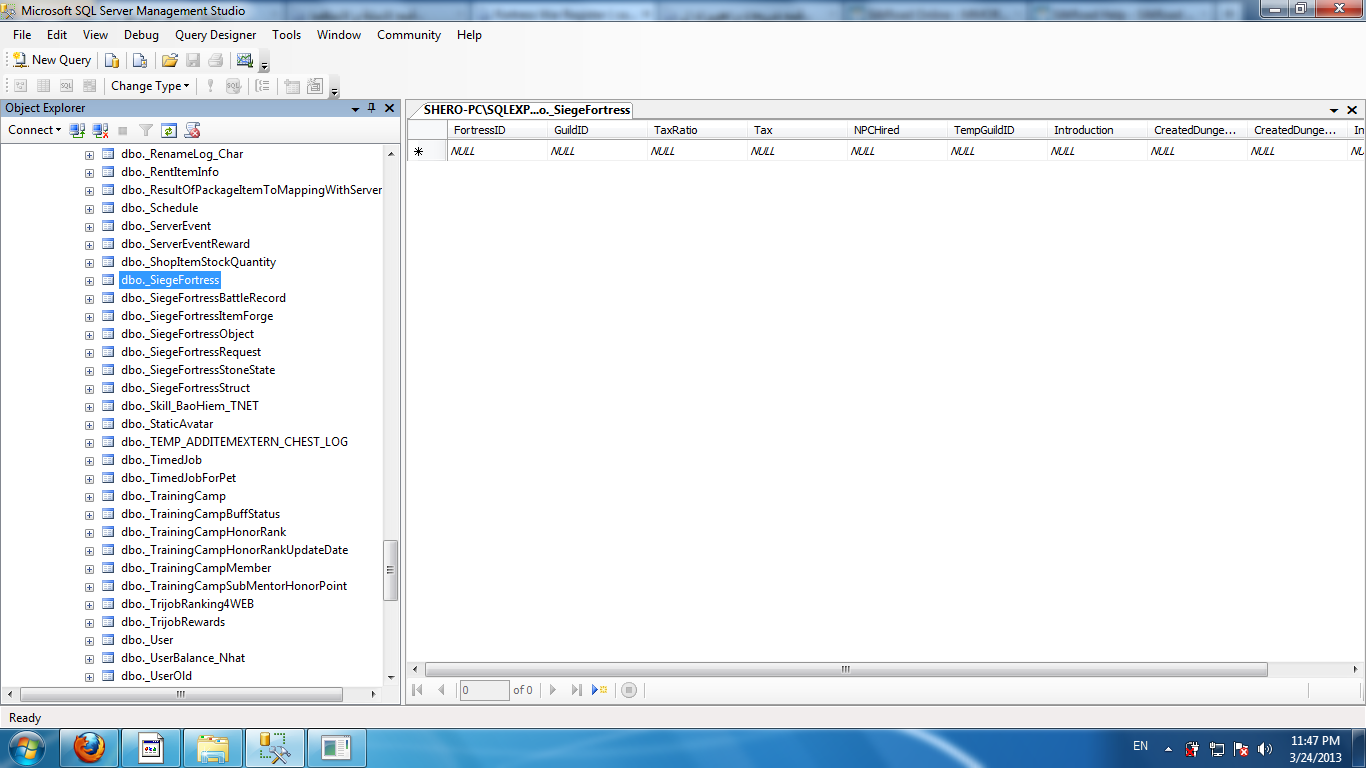Show the SQL pane
This screenshot has width=1366, height=768.
[x=66, y=86]
